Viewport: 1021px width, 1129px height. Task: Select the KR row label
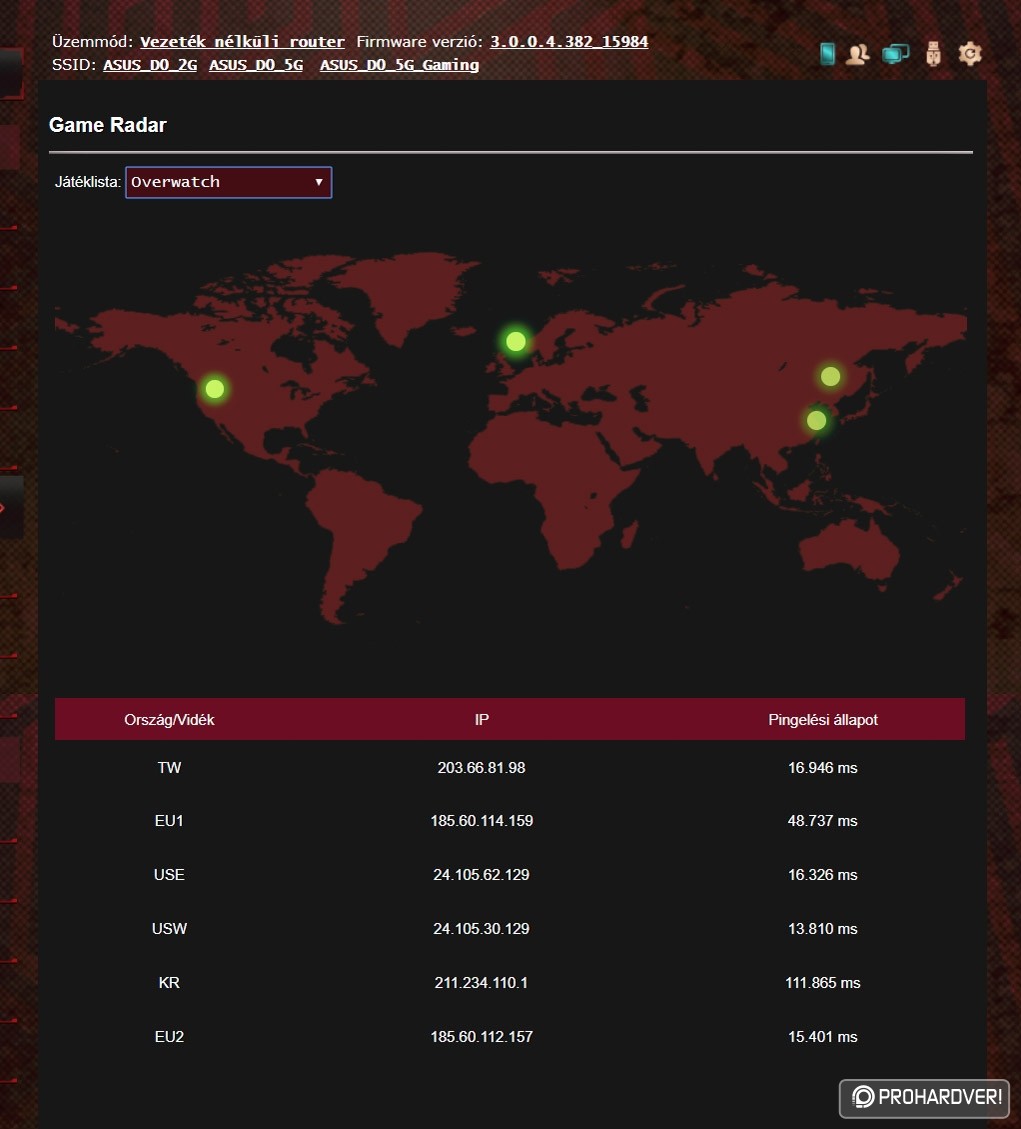(x=169, y=983)
